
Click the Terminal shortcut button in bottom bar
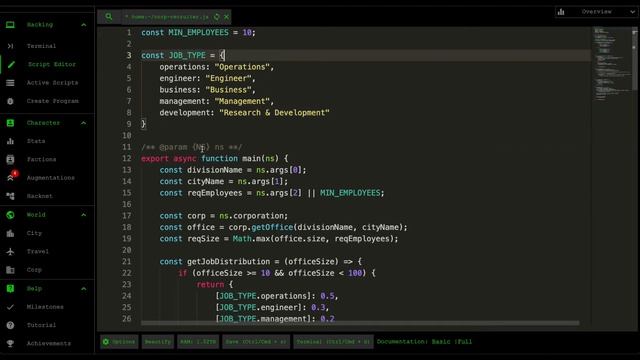[x=333, y=342]
